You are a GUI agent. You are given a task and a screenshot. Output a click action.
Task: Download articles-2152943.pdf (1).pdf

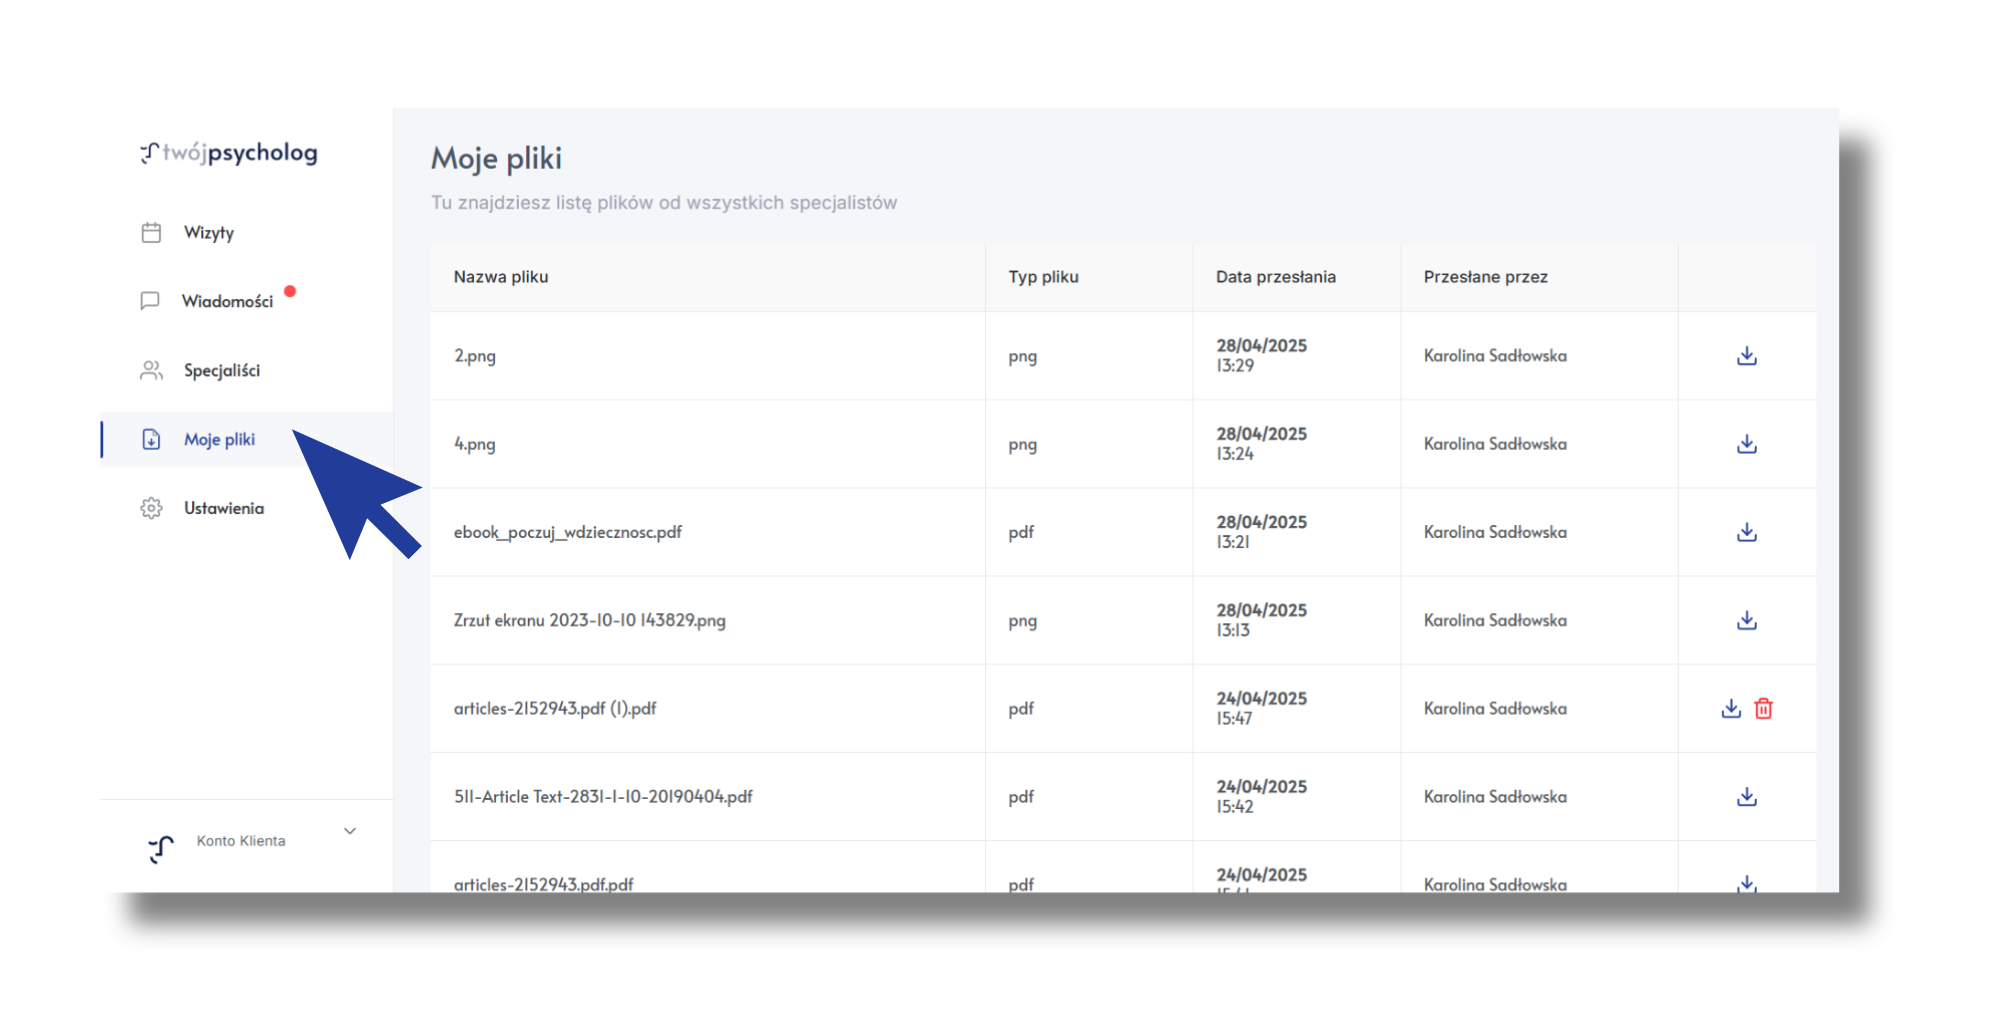(1731, 708)
